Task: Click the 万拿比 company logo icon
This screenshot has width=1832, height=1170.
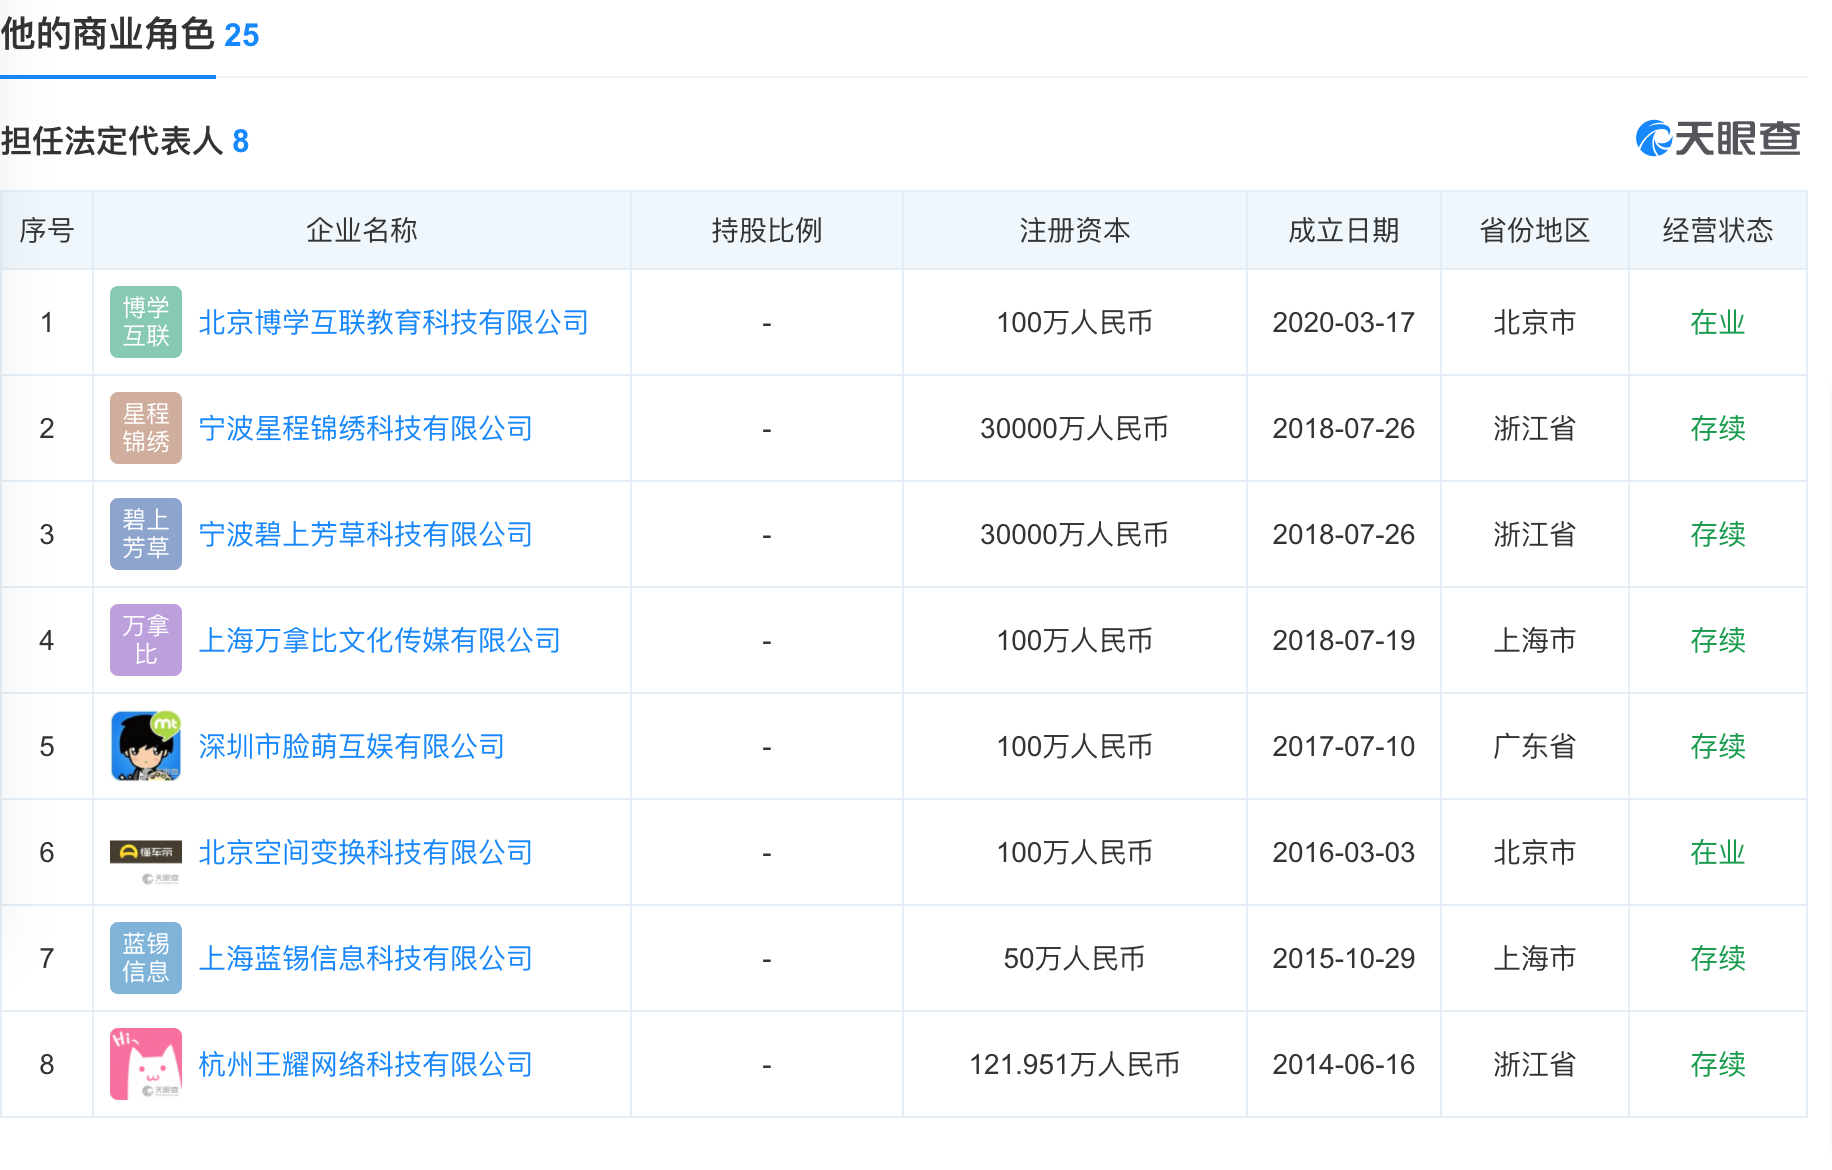Action: pos(146,640)
